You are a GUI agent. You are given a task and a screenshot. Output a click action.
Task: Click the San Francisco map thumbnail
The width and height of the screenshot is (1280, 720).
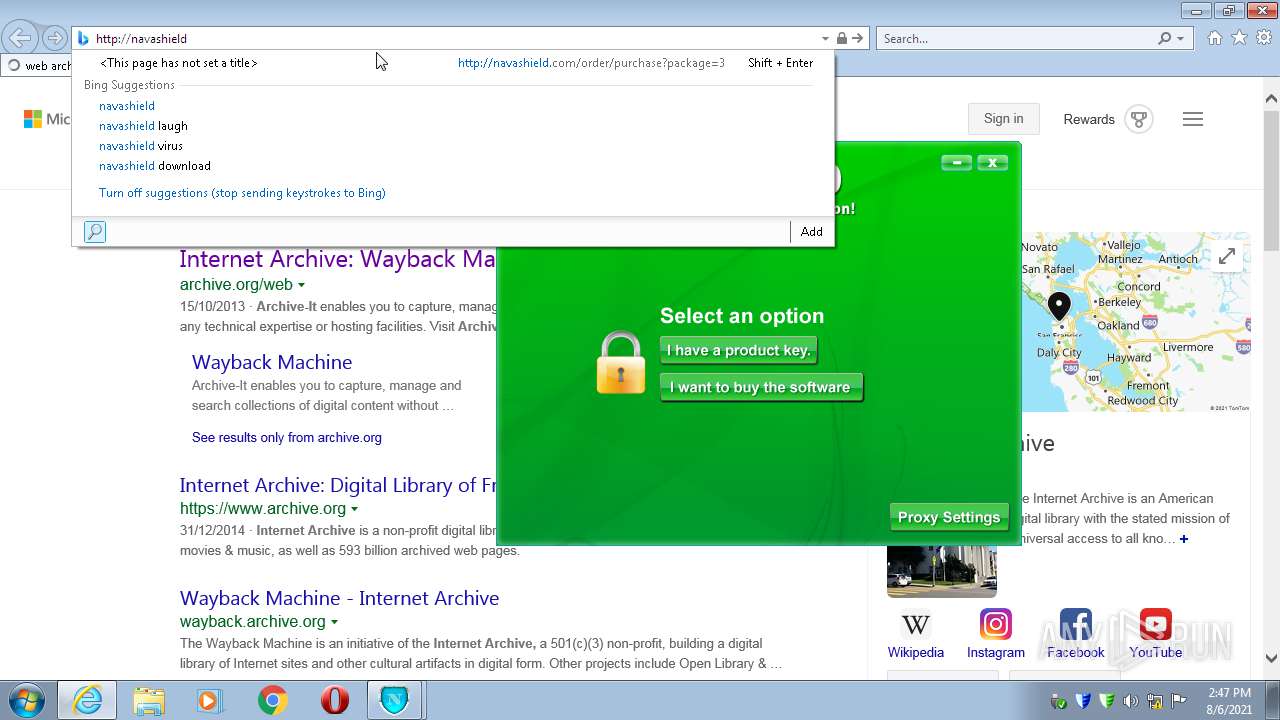[1136, 322]
